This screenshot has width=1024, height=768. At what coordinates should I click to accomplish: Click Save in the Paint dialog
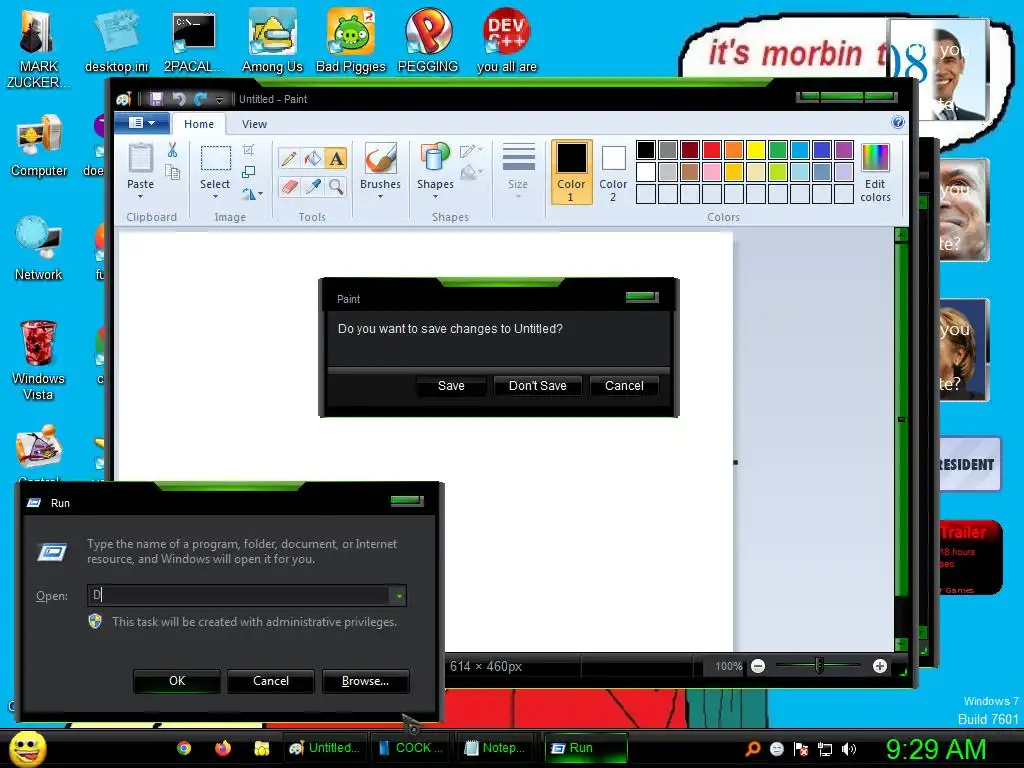[451, 385]
